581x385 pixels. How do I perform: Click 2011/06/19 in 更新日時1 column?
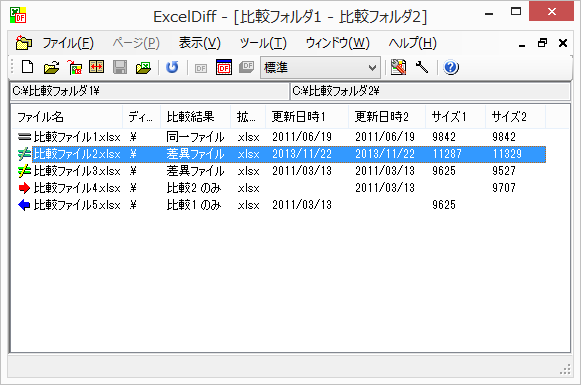[302, 137]
